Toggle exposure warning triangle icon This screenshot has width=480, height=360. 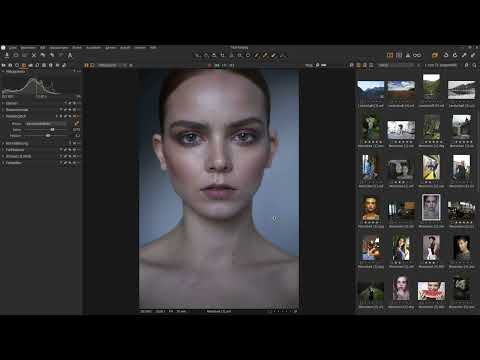408,55
